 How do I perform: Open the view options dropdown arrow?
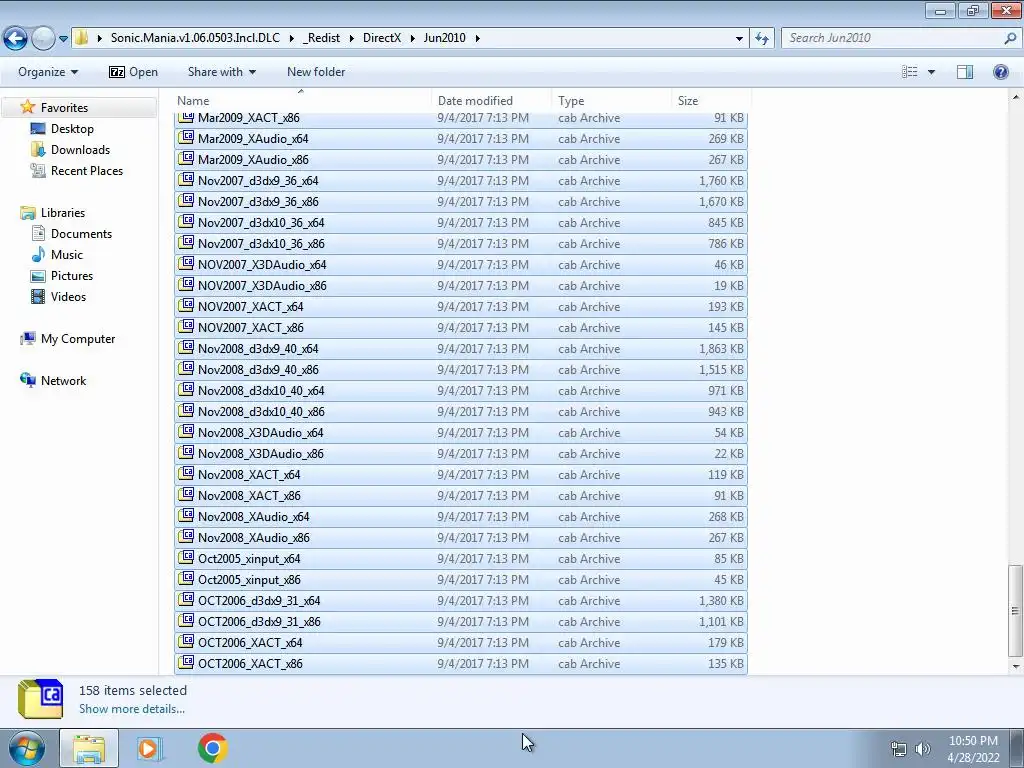931,72
